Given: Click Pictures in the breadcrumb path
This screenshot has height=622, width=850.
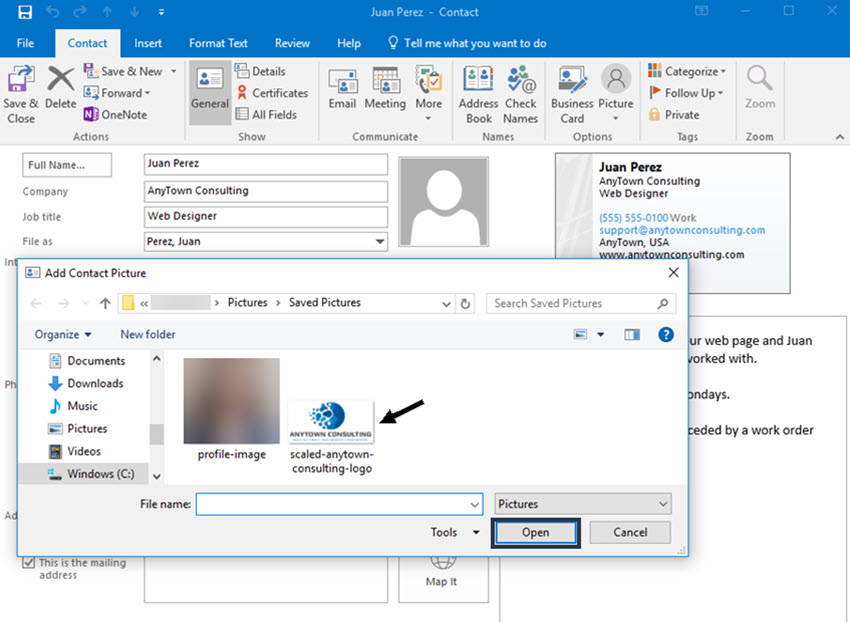Looking at the screenshot, I should [x=247, y=303].
